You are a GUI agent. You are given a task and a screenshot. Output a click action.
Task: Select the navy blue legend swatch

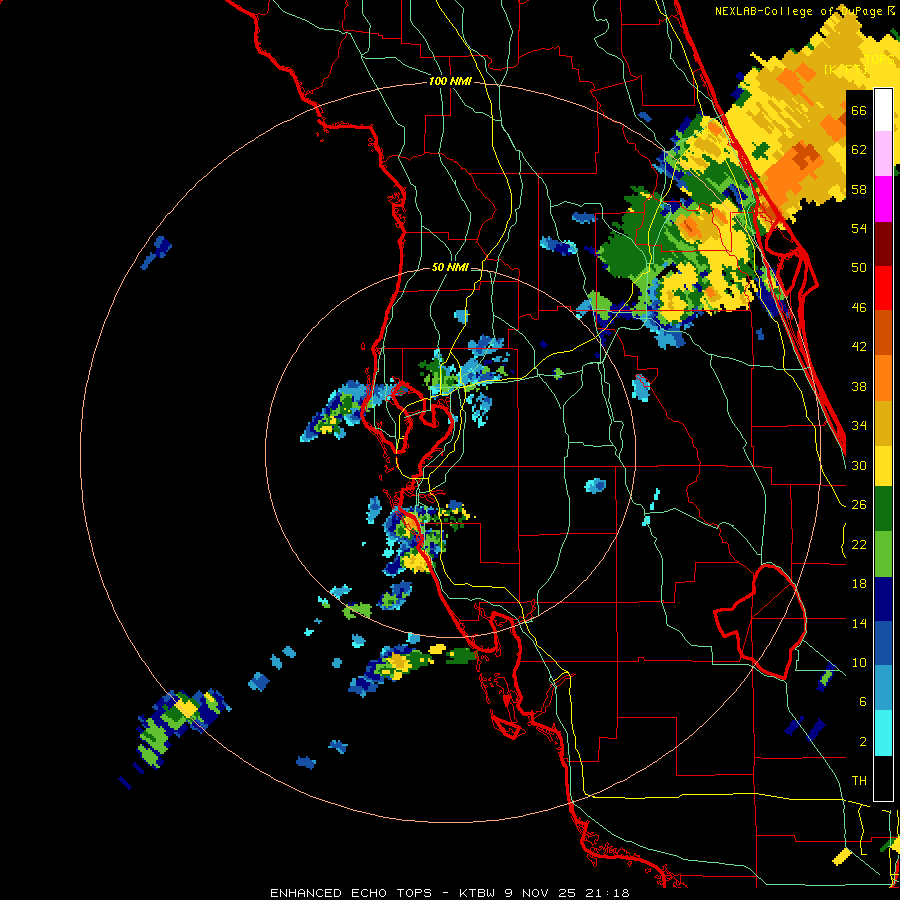[883, 599]
